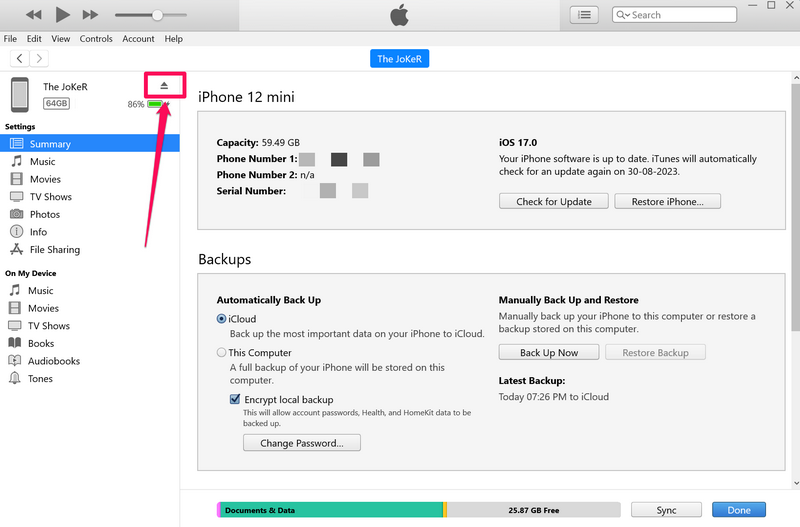The width and height of the screenshot is (800, 527).
Task: Open Movies icon under On My Device
Action: pos(15,308)
